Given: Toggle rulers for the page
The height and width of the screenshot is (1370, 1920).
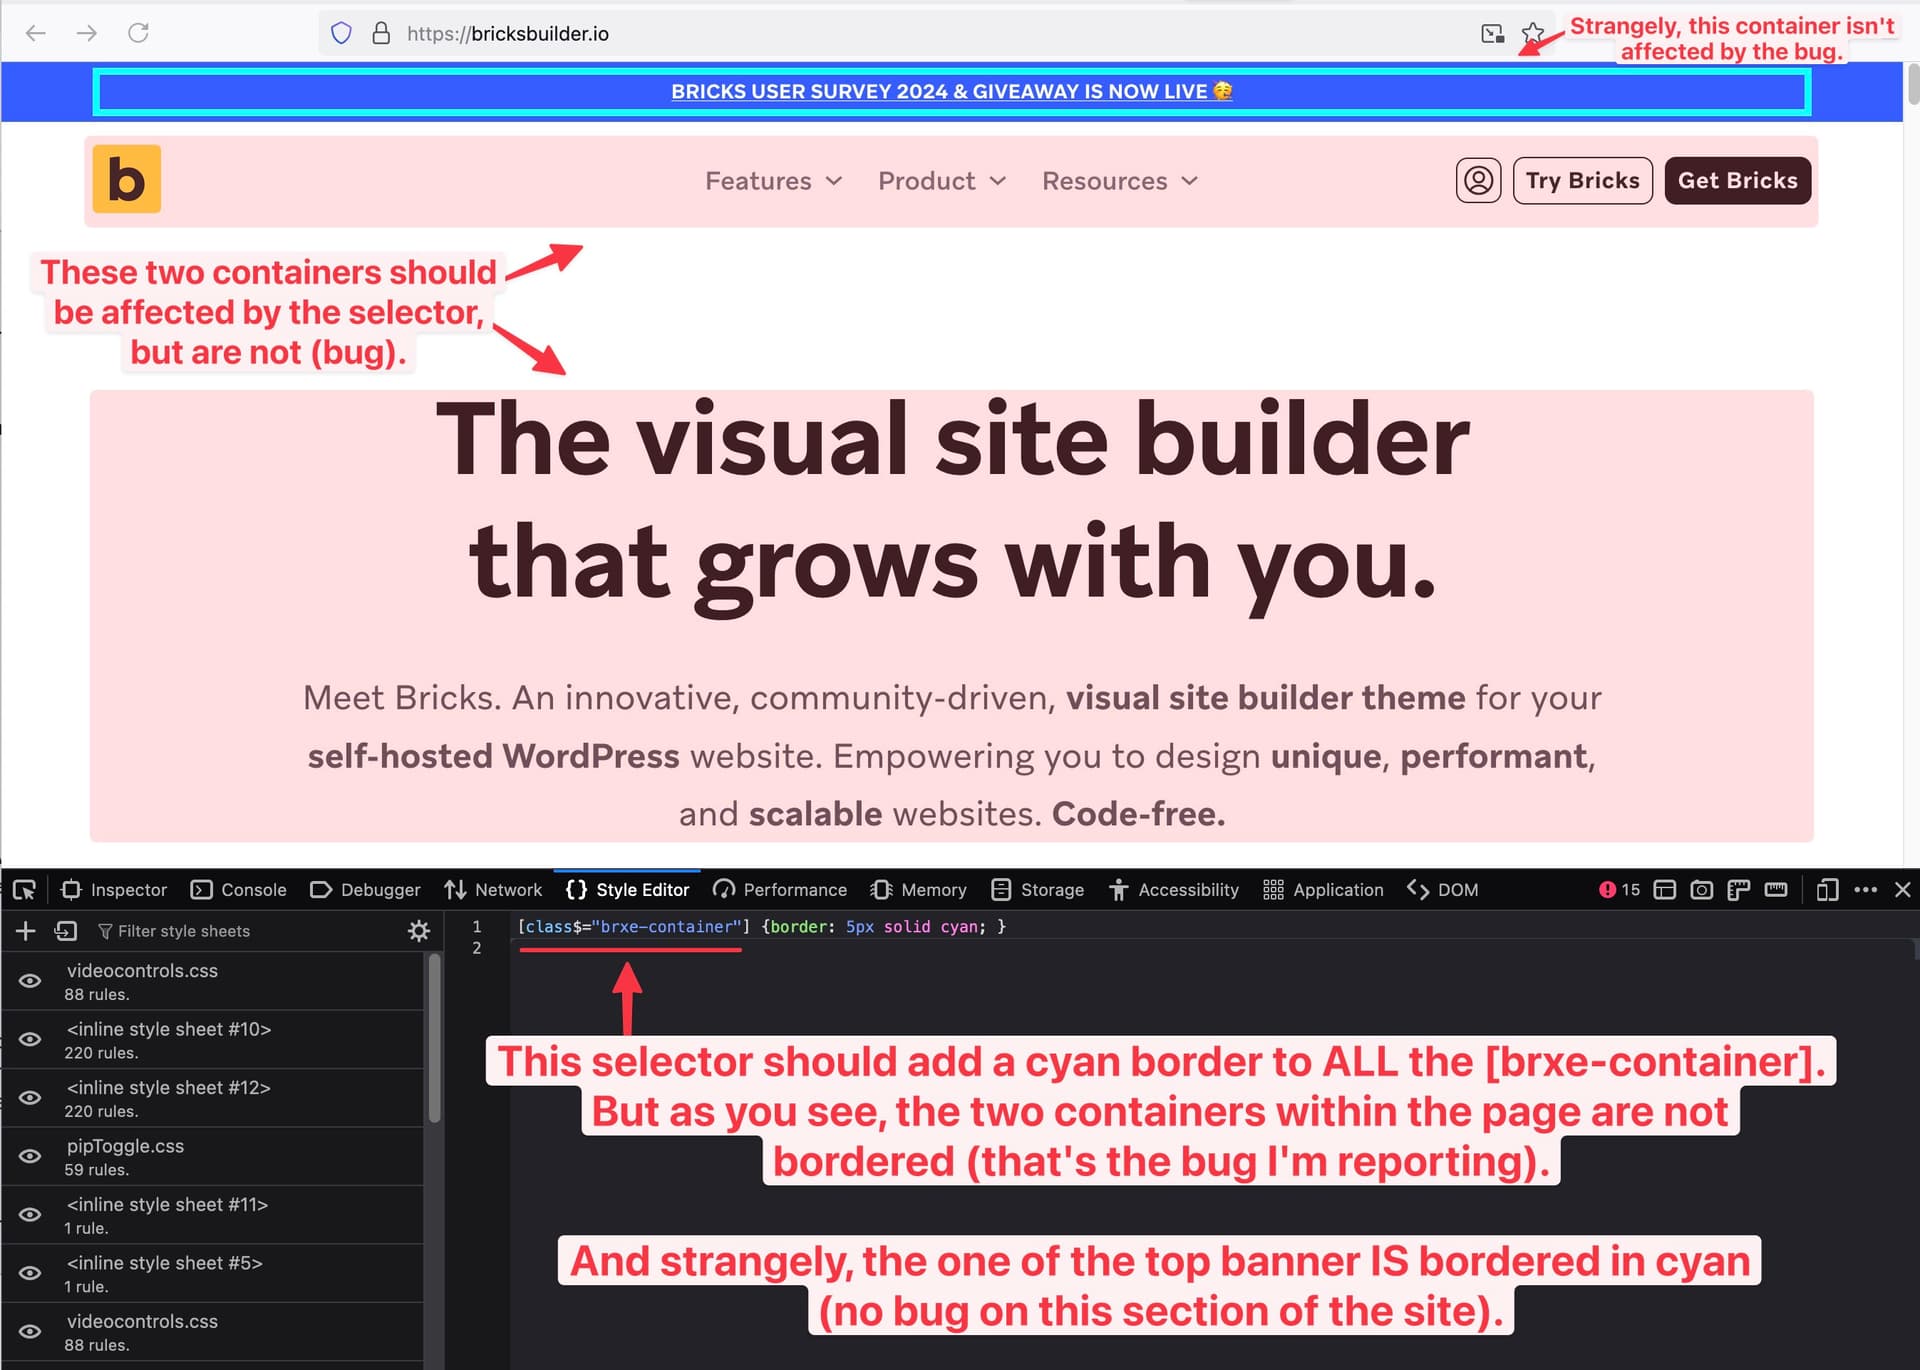Looking at the screenshot, I should [x=1739, y=890].
